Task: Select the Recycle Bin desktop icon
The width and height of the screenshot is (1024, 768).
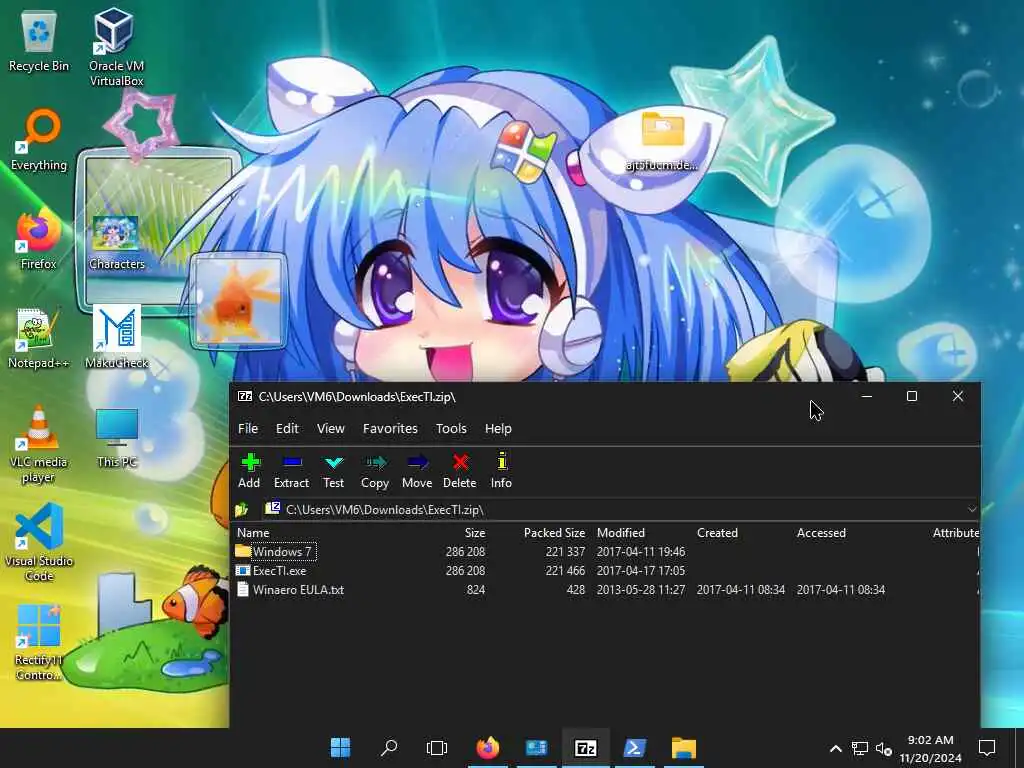Action: pyautogui.click(x=39, y=40)
